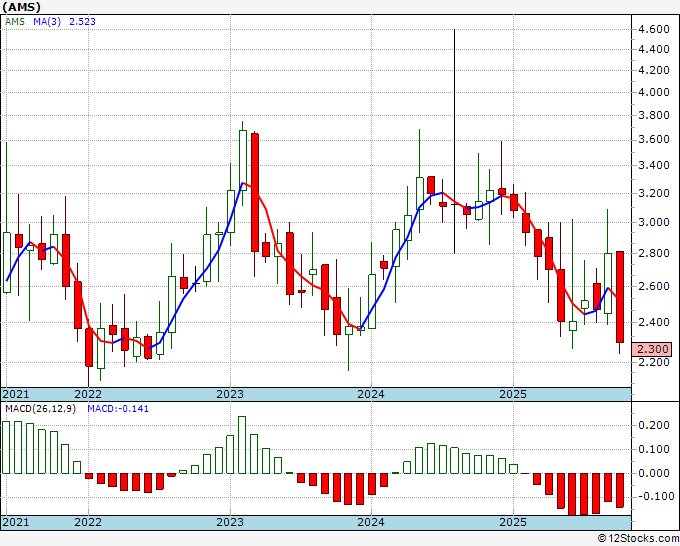The height and width of the screenshot is (546, 680).
Task: Select the MACD:-0.141 value label
Action: 115,409
